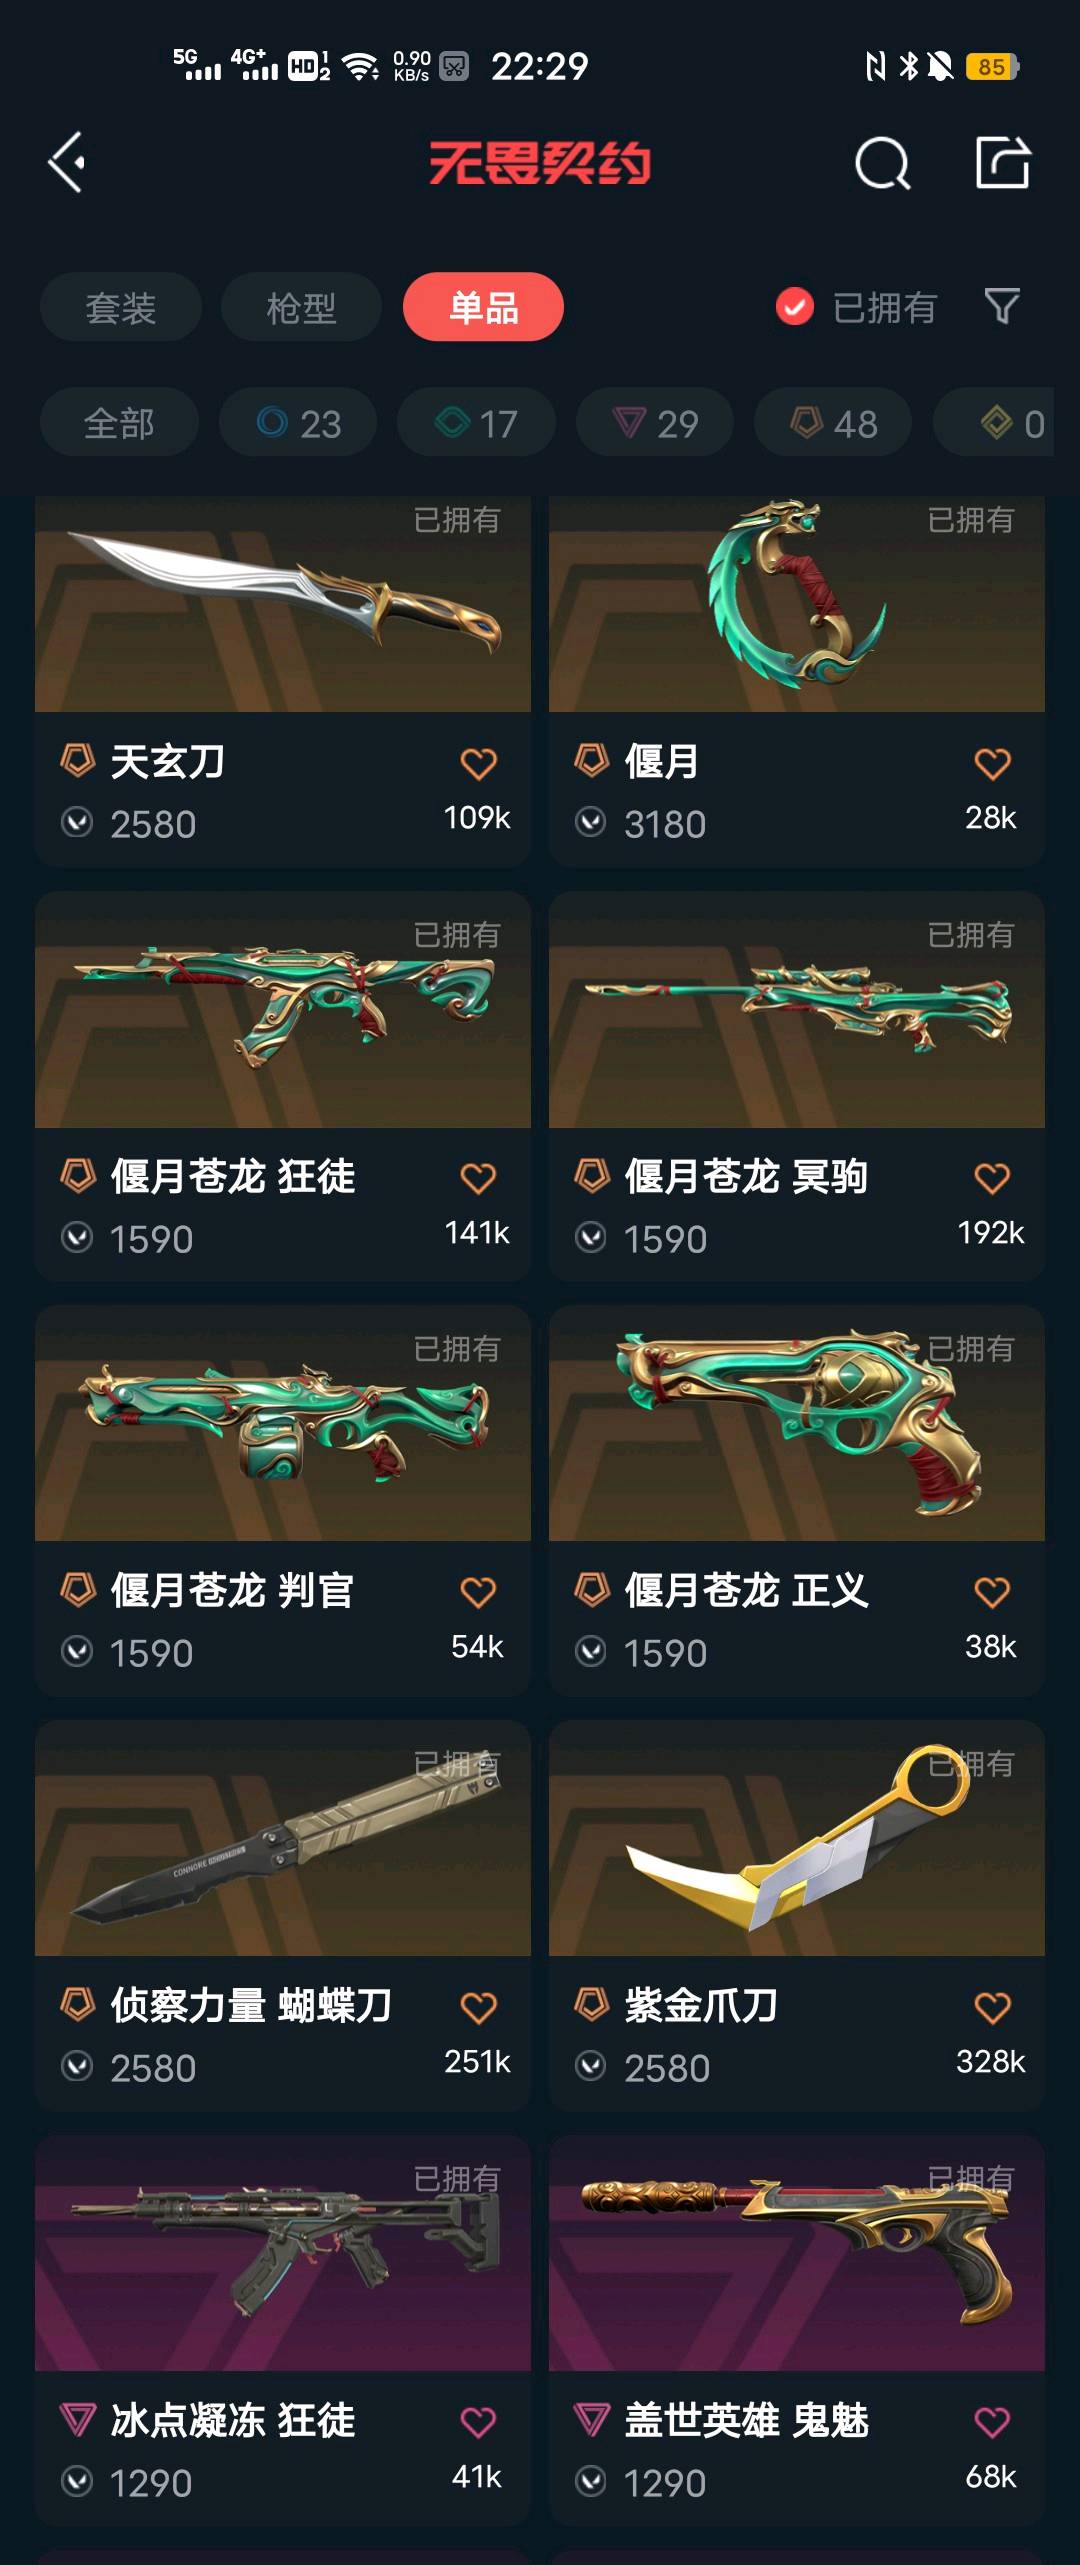Tap the back arrow icon
The height and width of the screenshot is (2565, 1080).
(x=66, y=163)
